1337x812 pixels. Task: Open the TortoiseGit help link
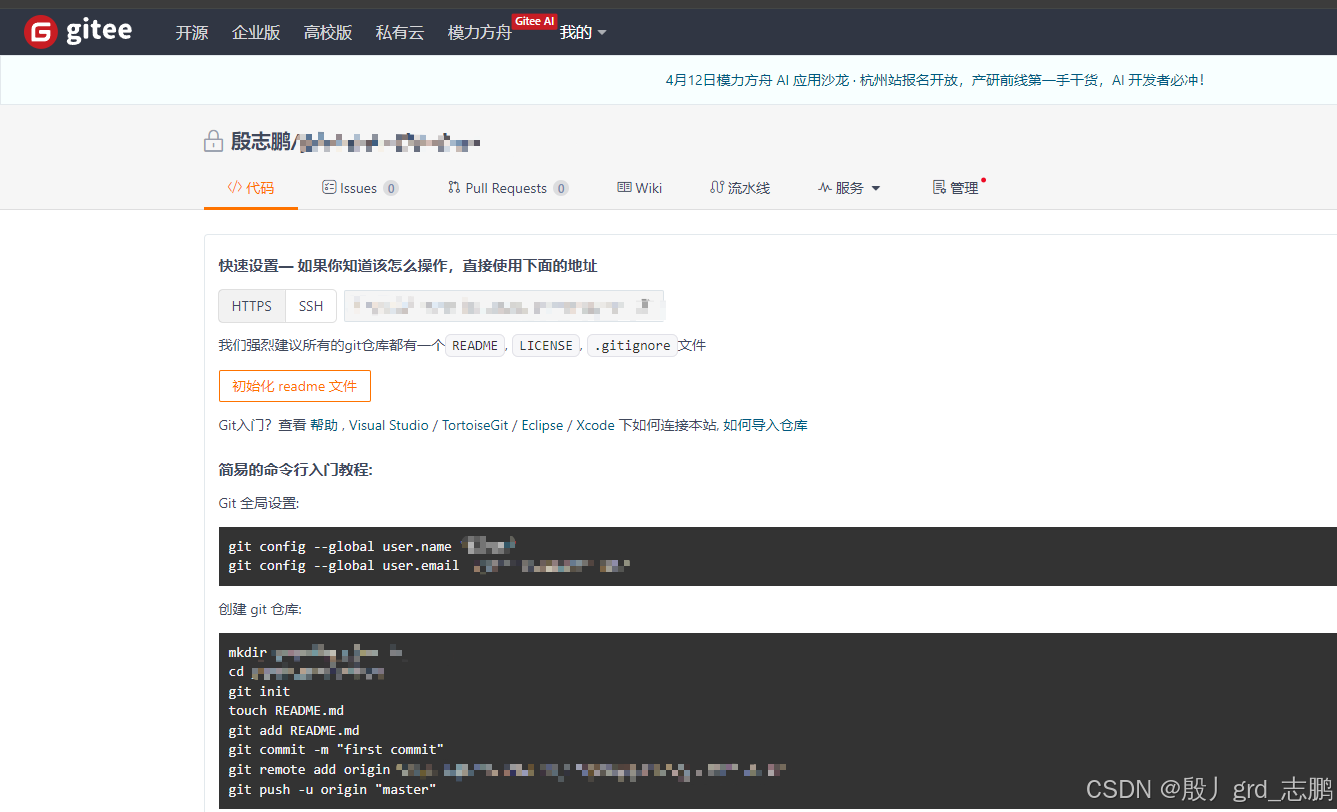[475, 425]
